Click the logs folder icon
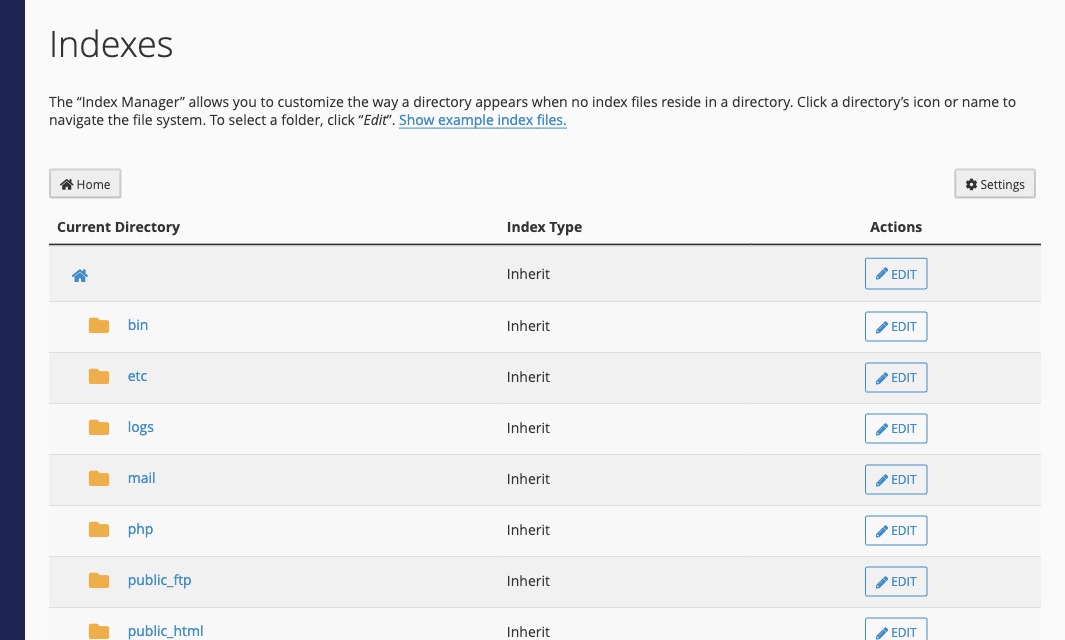 (x=99, y=427)
